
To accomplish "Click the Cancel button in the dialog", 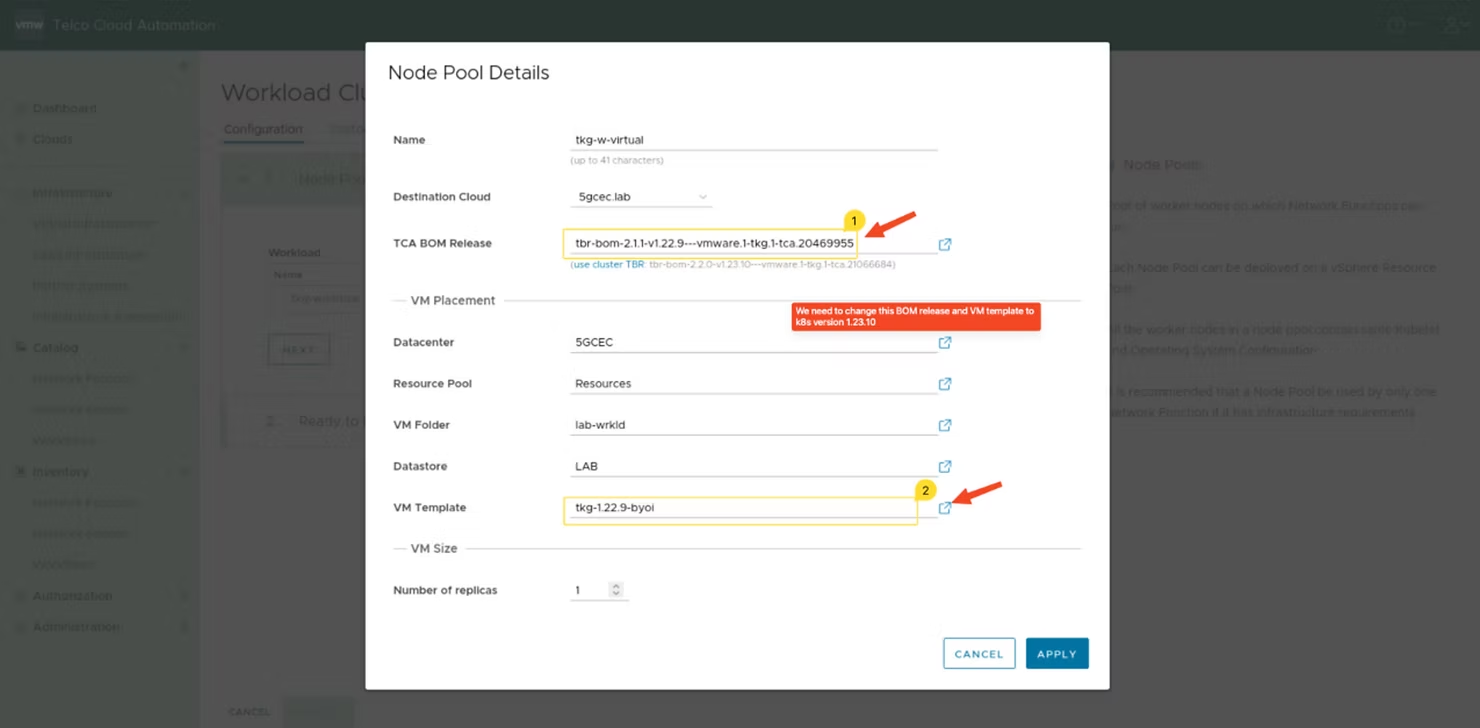I will [978, 653].
